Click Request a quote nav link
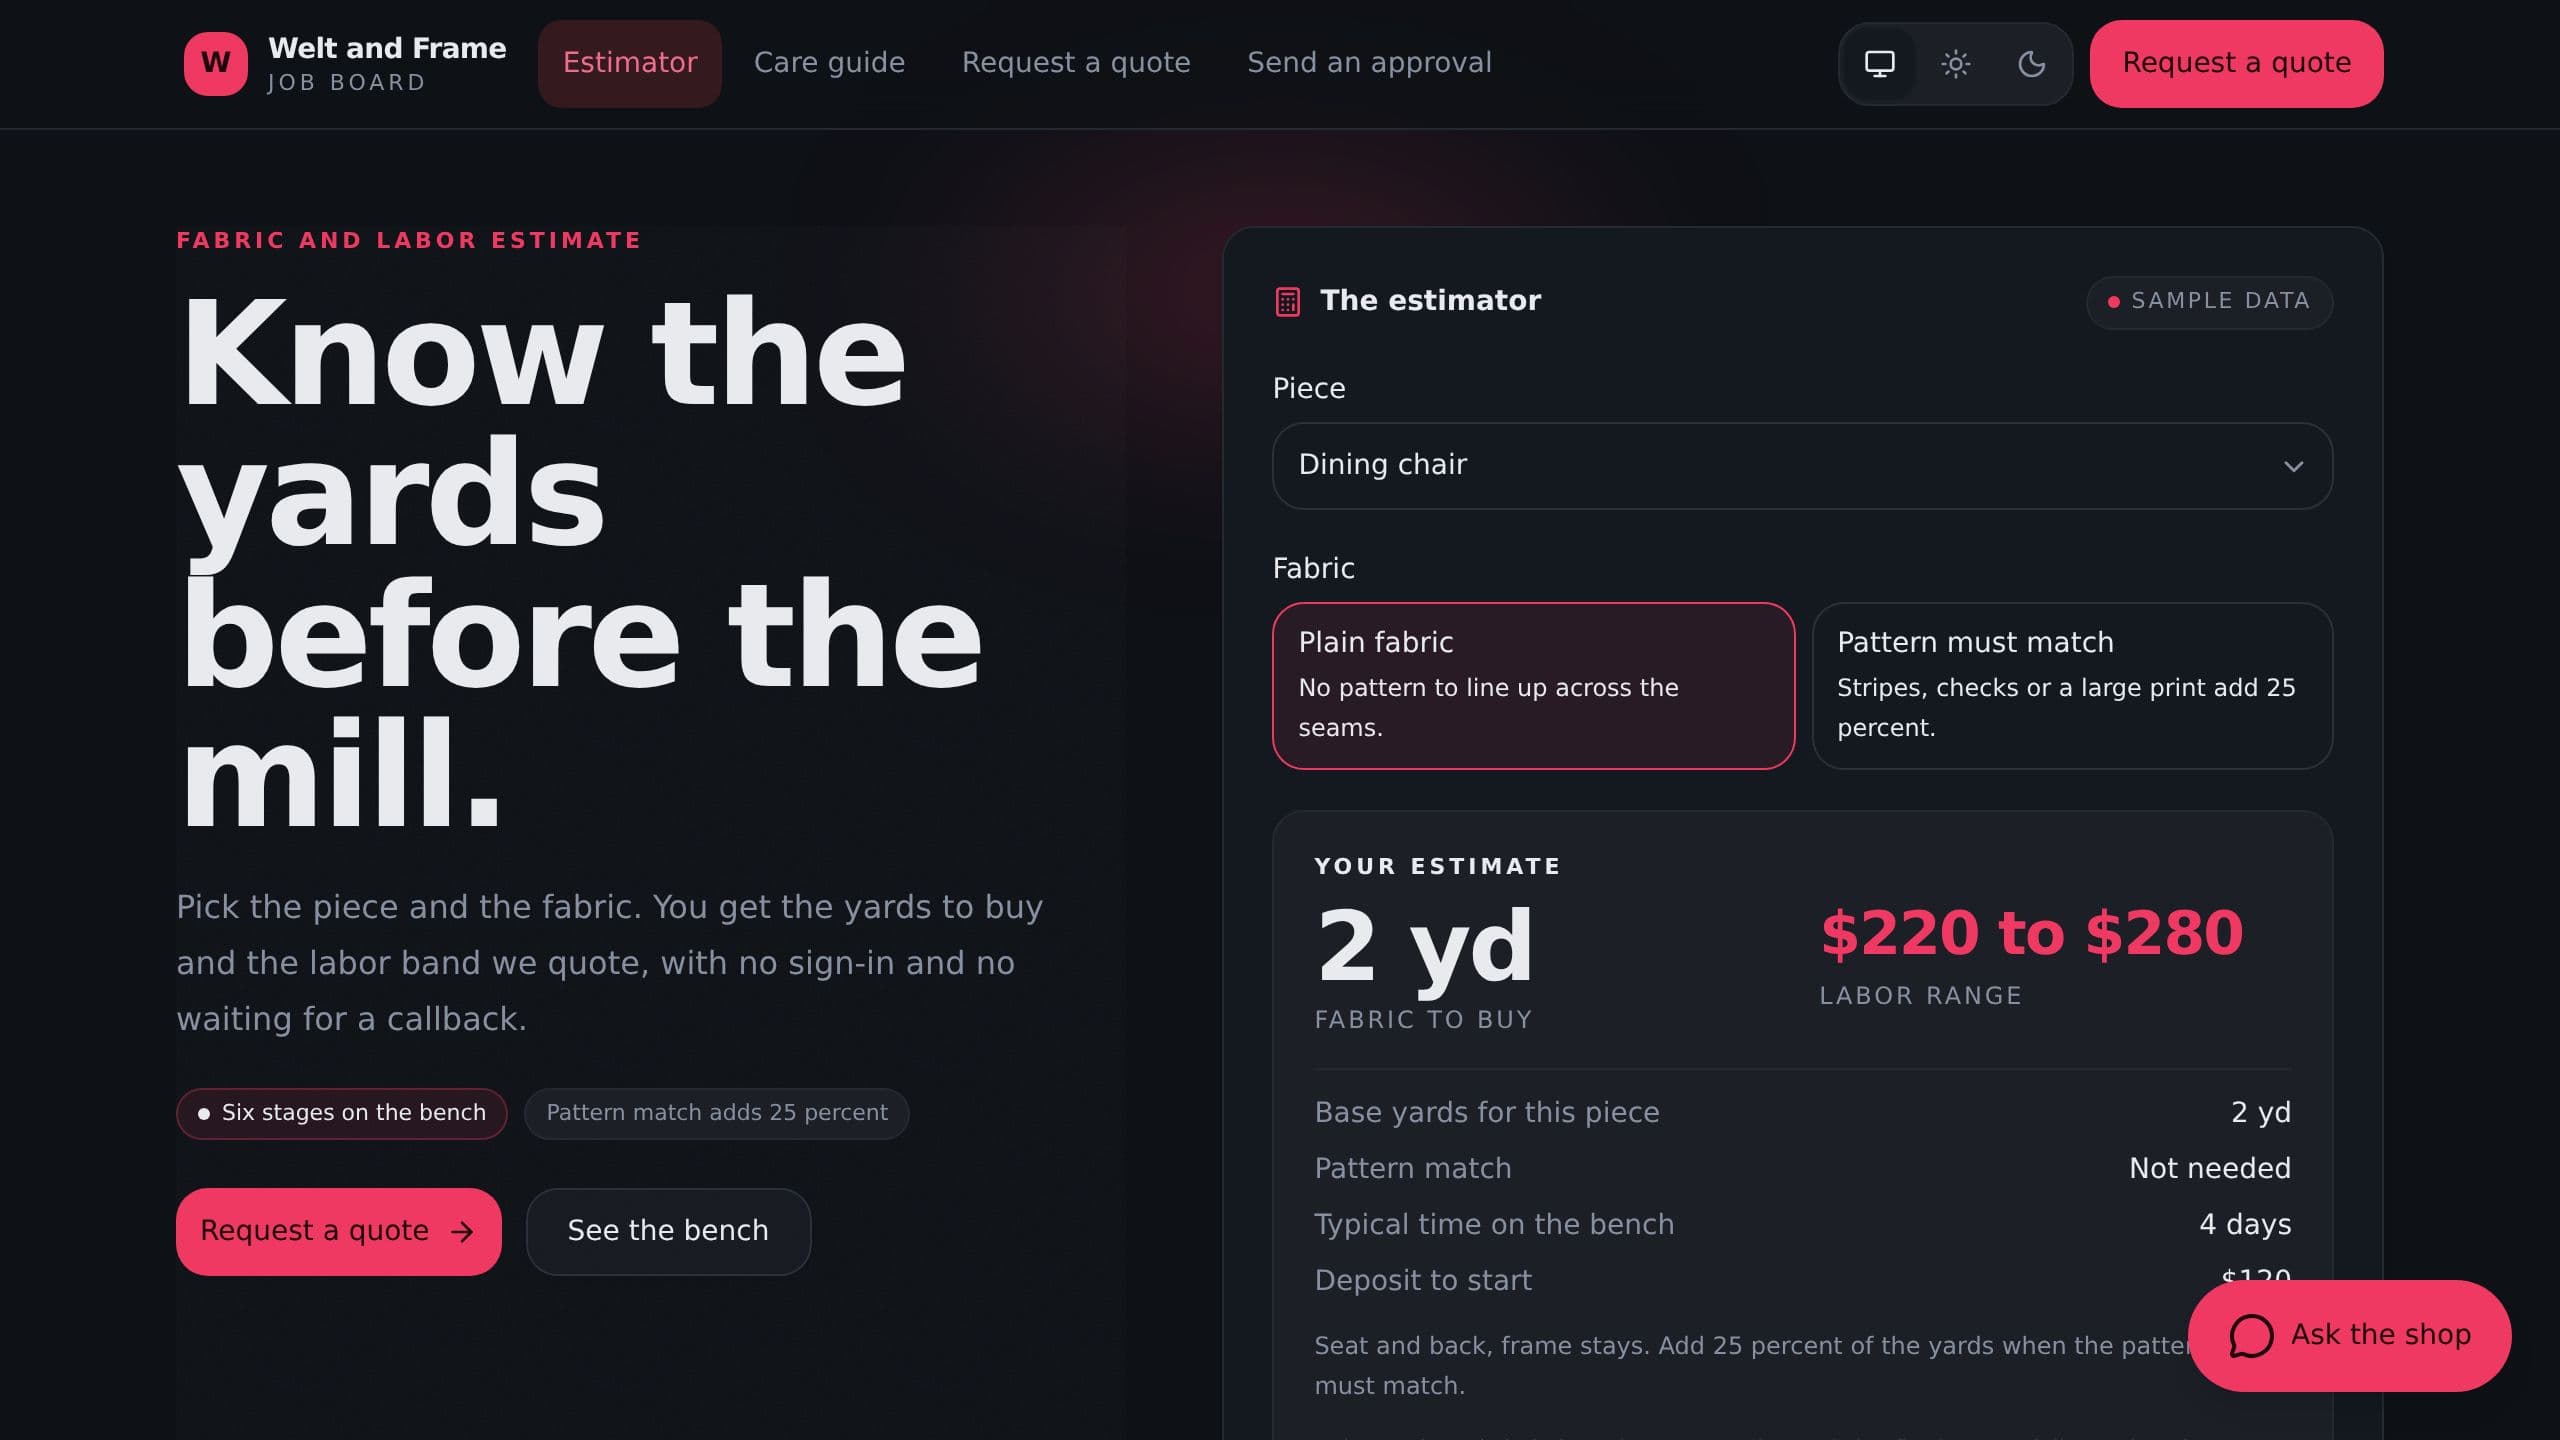The image size is (2560, 1440). [x=1076, y=63]
